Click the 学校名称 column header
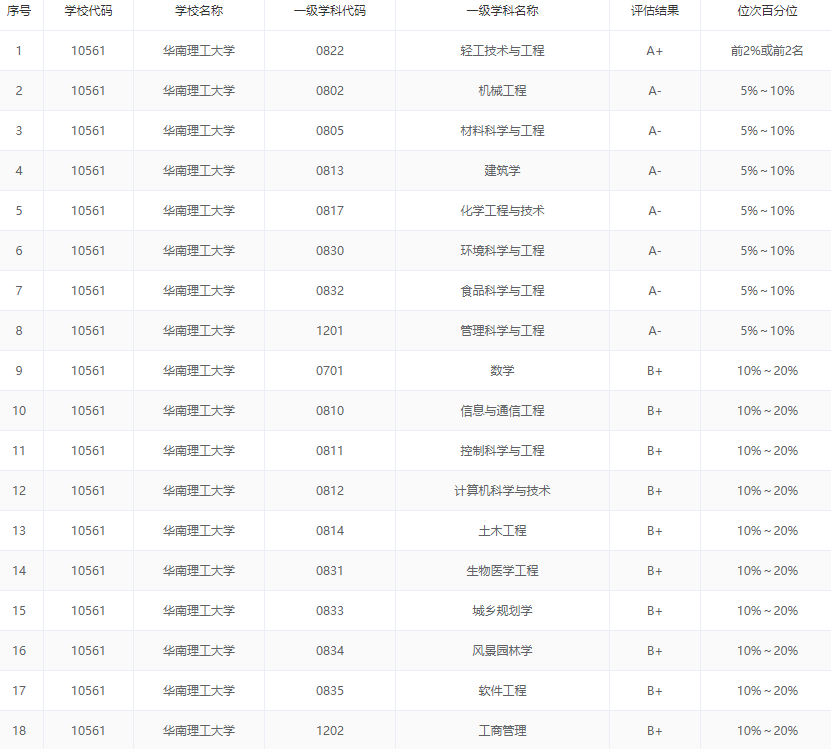Image resolution: width=831 pixels, height=749 pixels. (199, 11)
